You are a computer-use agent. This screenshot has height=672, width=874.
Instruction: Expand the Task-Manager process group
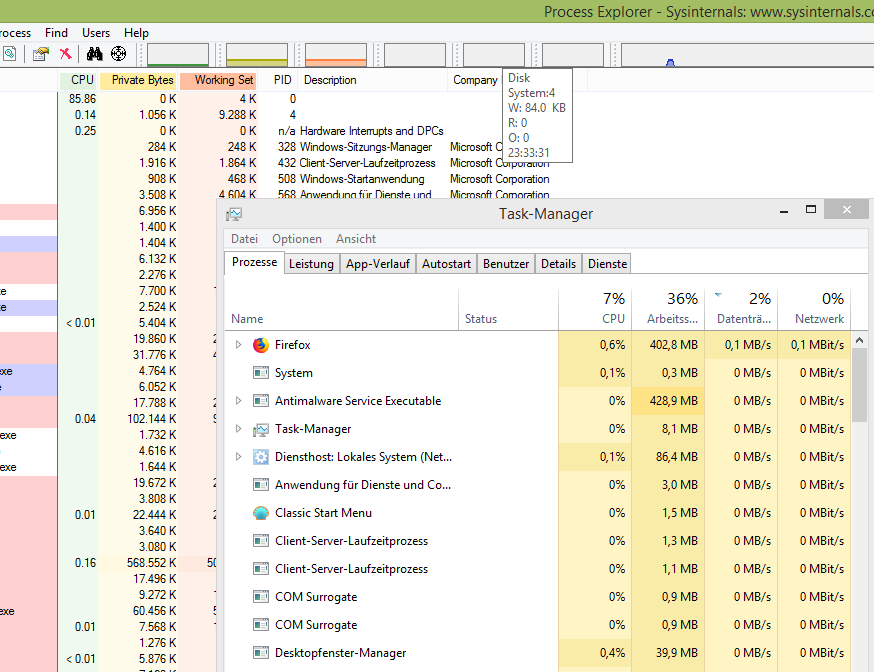pyautogui.click(x=239, y=429)
